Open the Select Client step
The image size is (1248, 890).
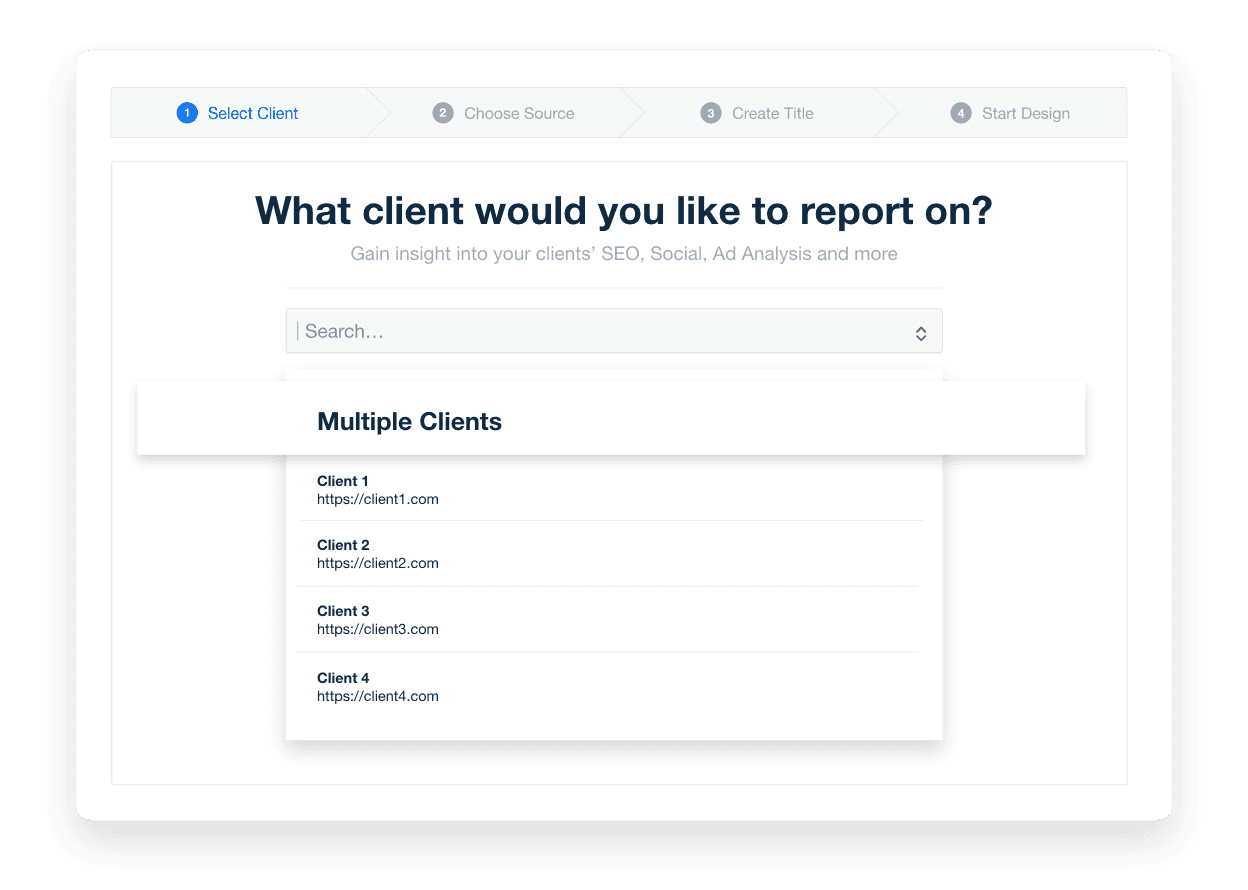253,113
